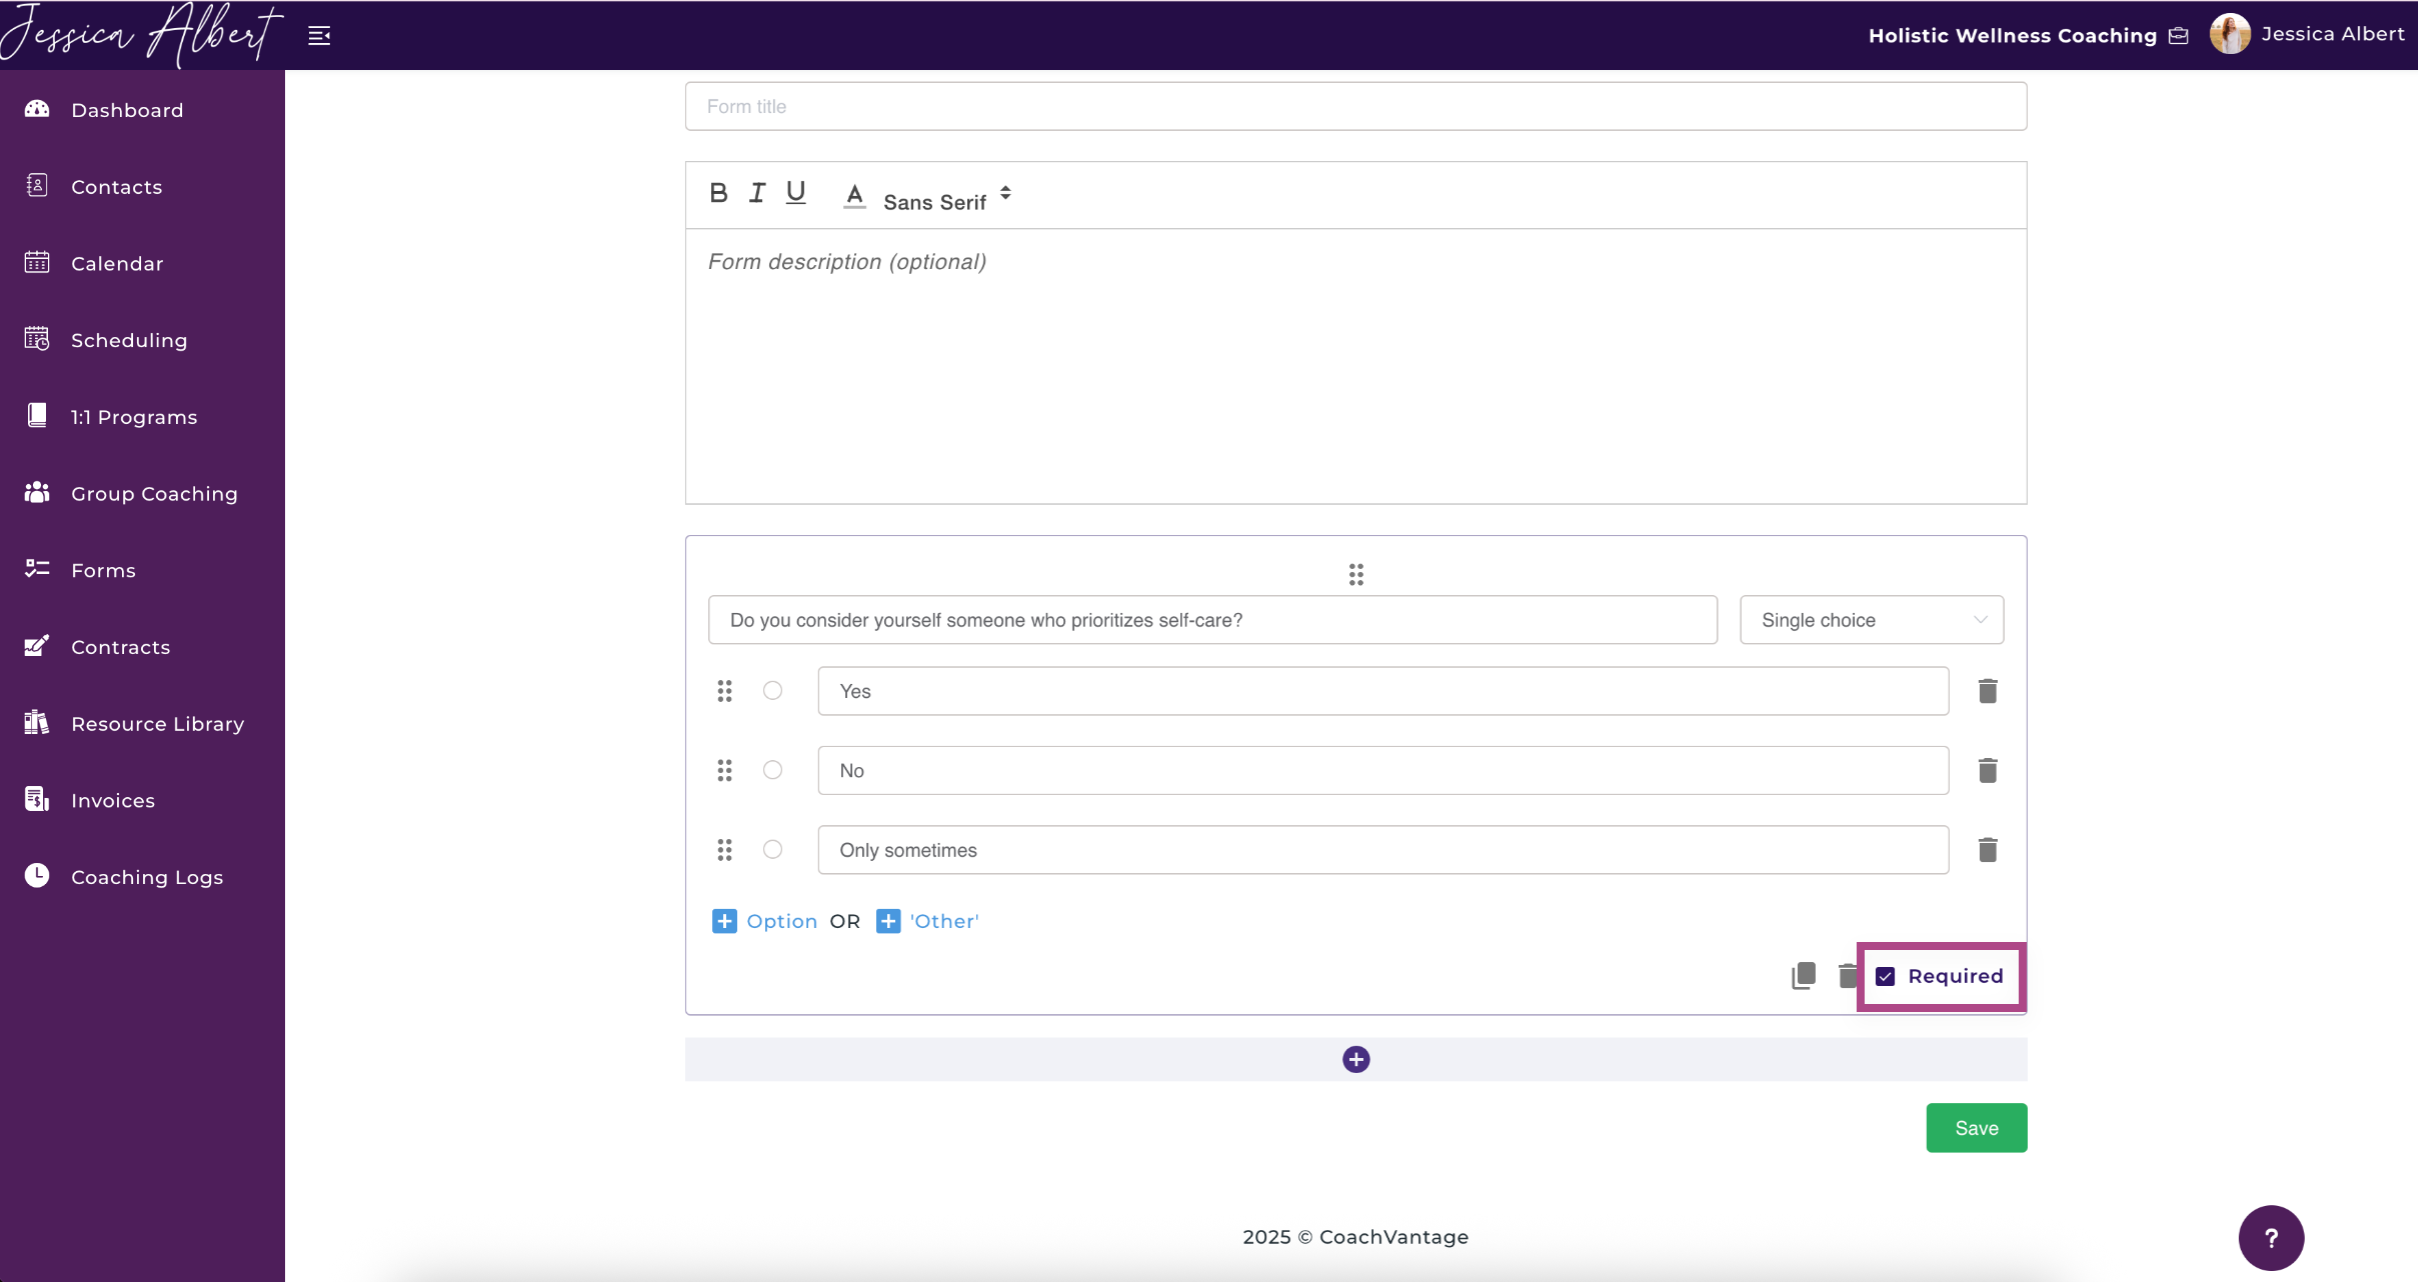The image size is (2418, 1282).
Task: Delete the 'Only sometimes' option trash icon
Action: pos(1987,849)
